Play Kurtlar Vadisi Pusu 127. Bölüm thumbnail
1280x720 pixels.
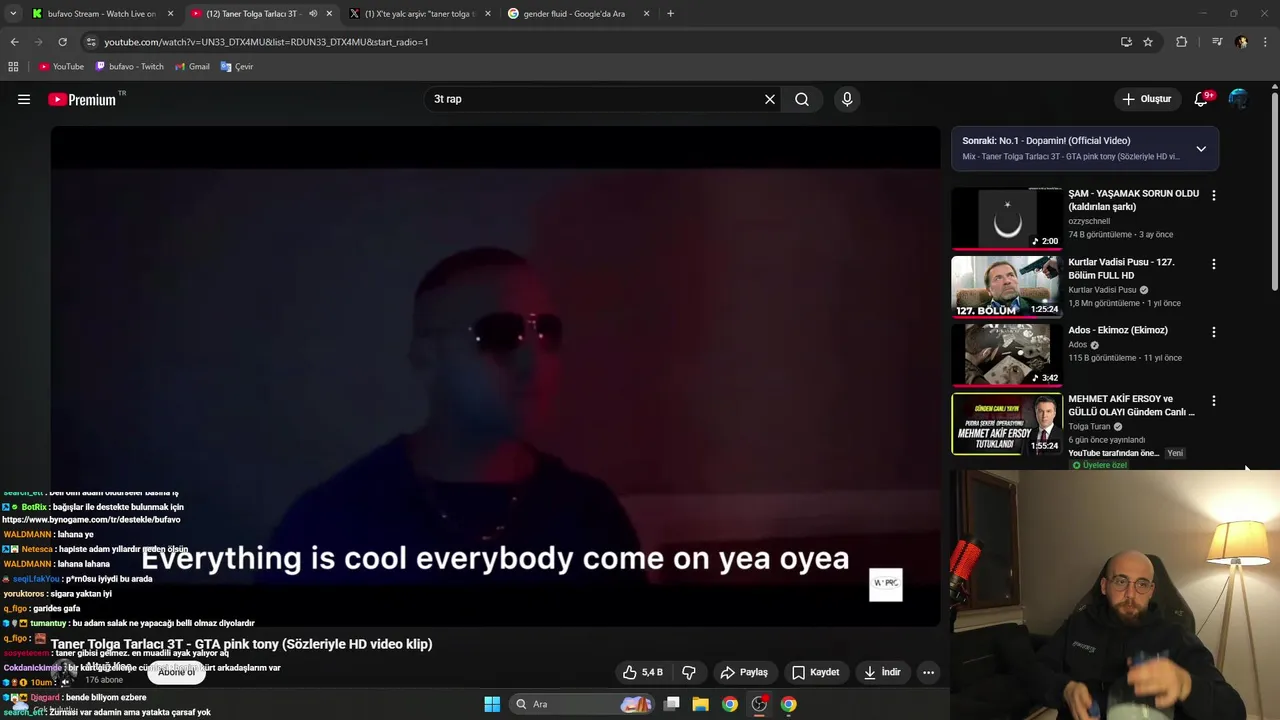[x=1006, y=287]
